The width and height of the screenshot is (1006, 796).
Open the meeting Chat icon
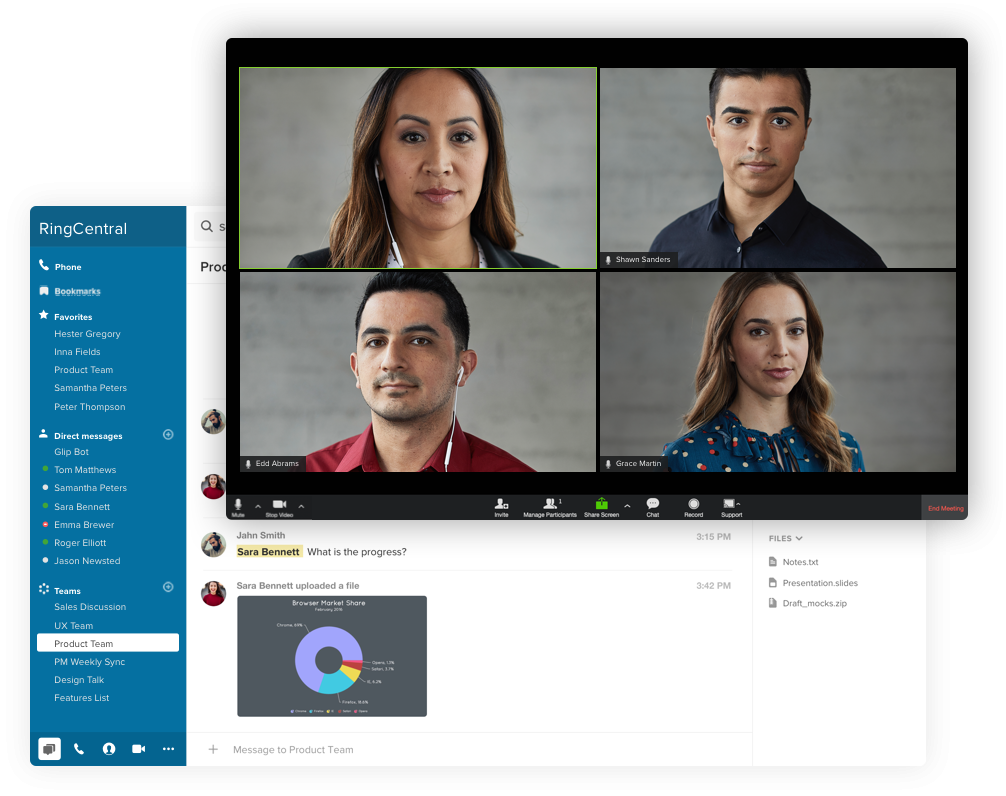click(652, 504)
